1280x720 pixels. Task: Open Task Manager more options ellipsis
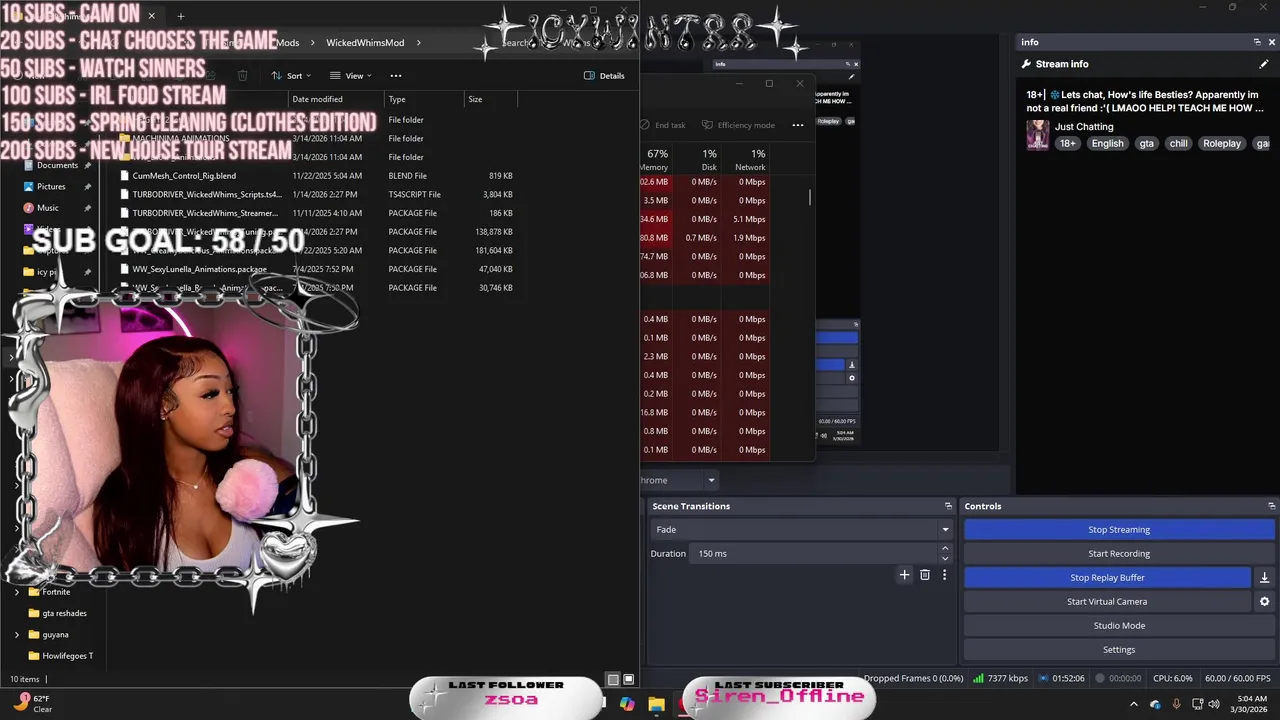coord(798,125)
